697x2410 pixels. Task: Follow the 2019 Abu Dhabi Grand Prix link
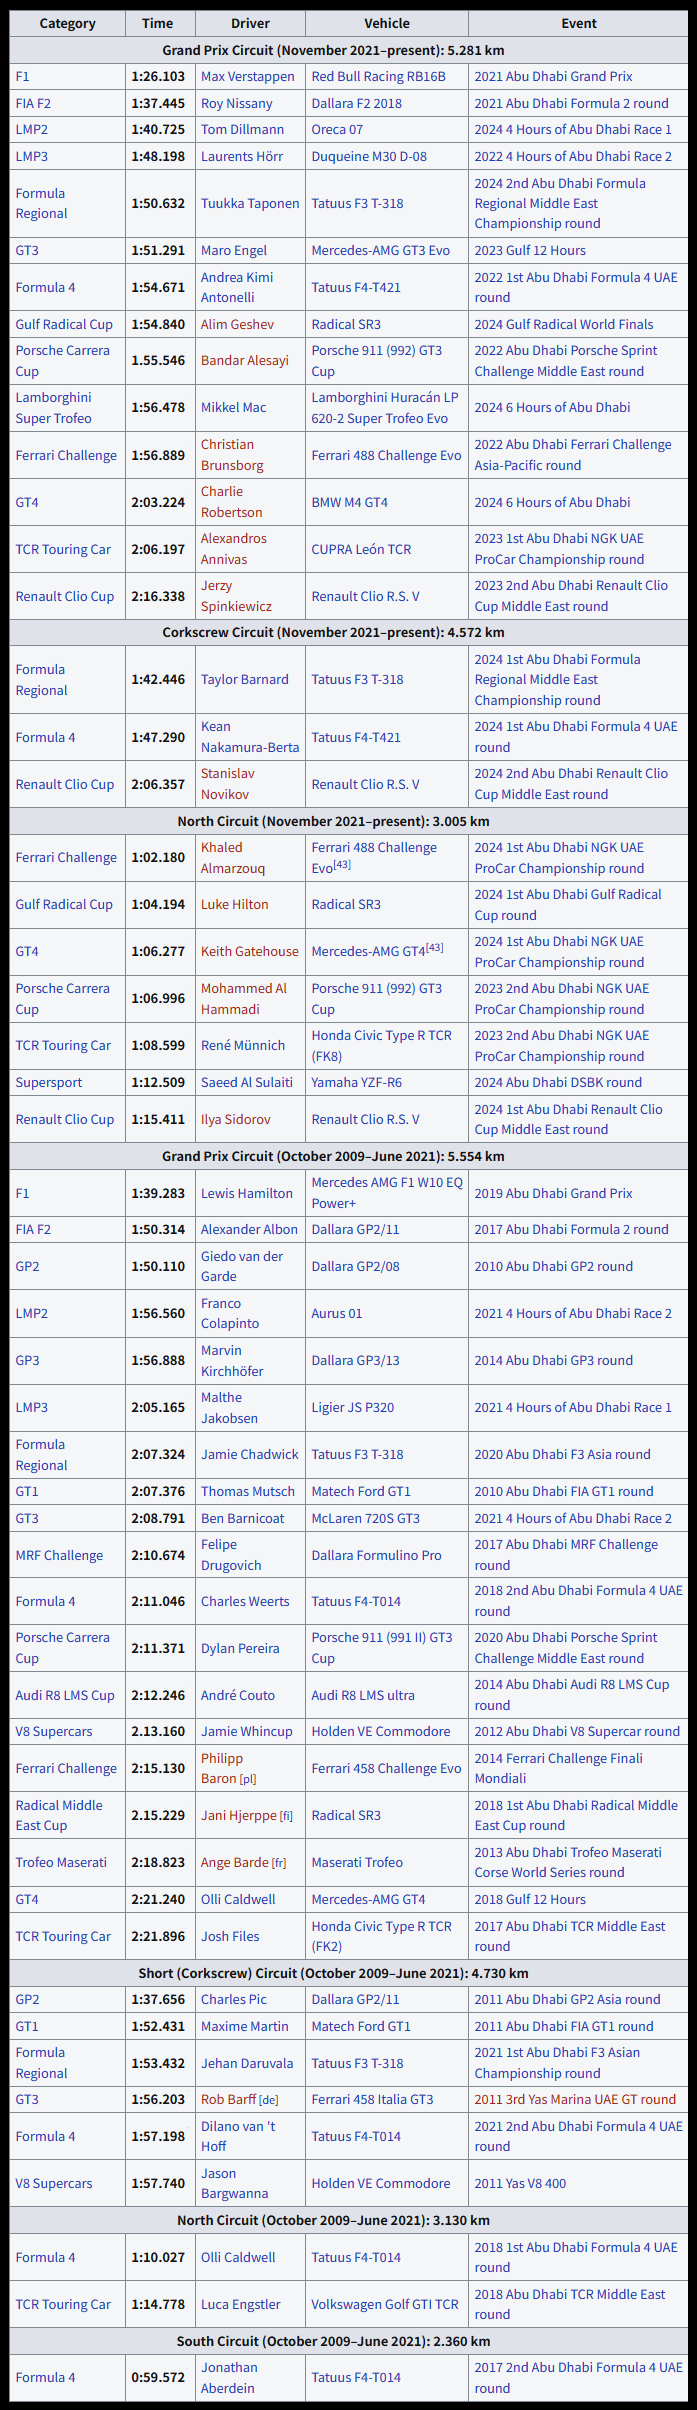point(553,1193)
